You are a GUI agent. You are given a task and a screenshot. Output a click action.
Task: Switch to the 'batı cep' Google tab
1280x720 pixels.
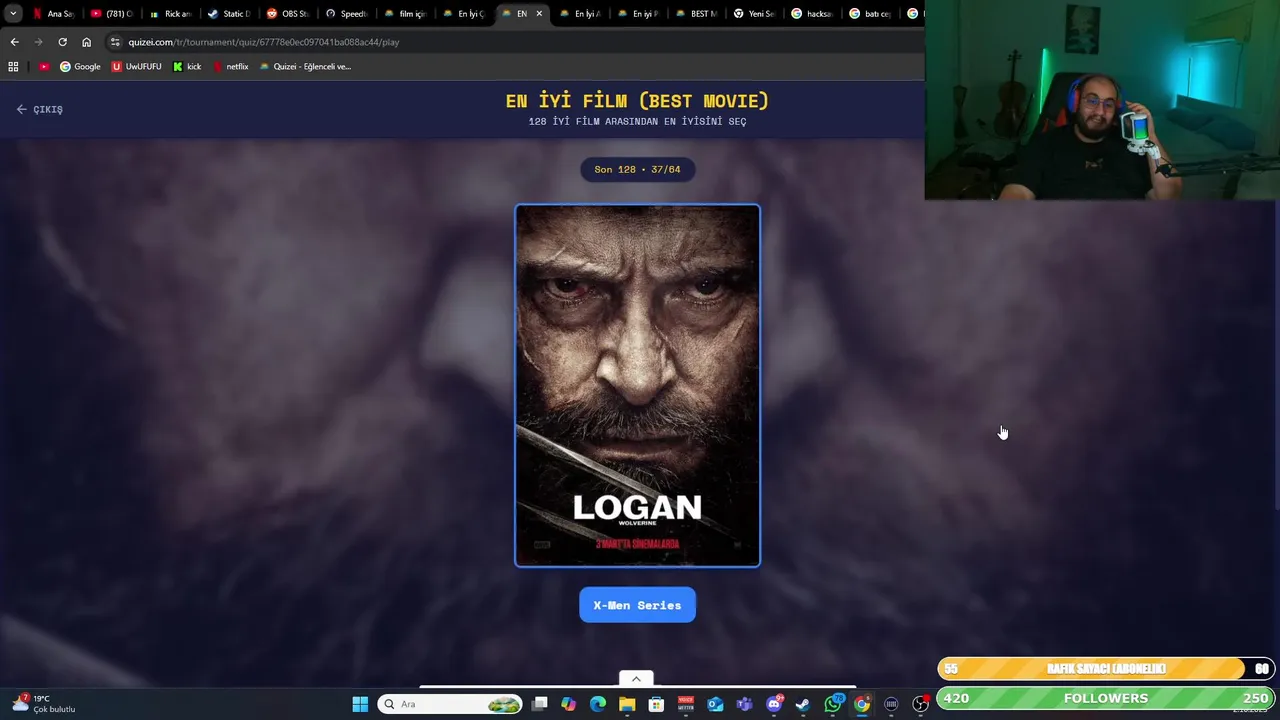[870, 14]
